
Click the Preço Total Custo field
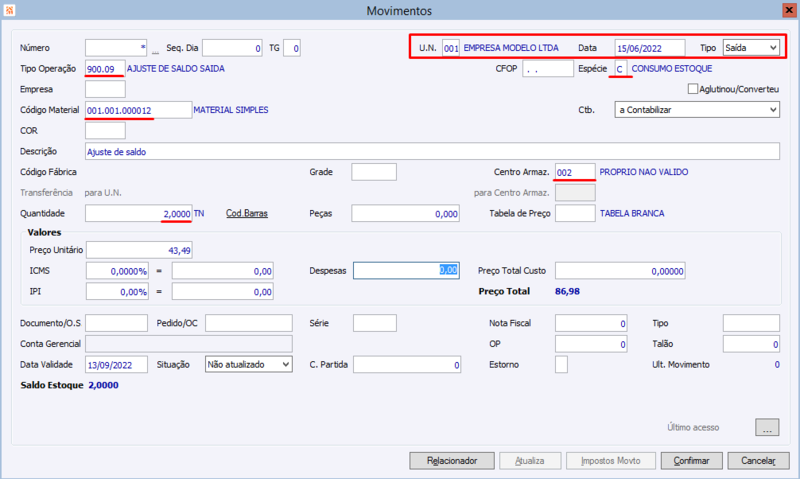click(620, 271)
